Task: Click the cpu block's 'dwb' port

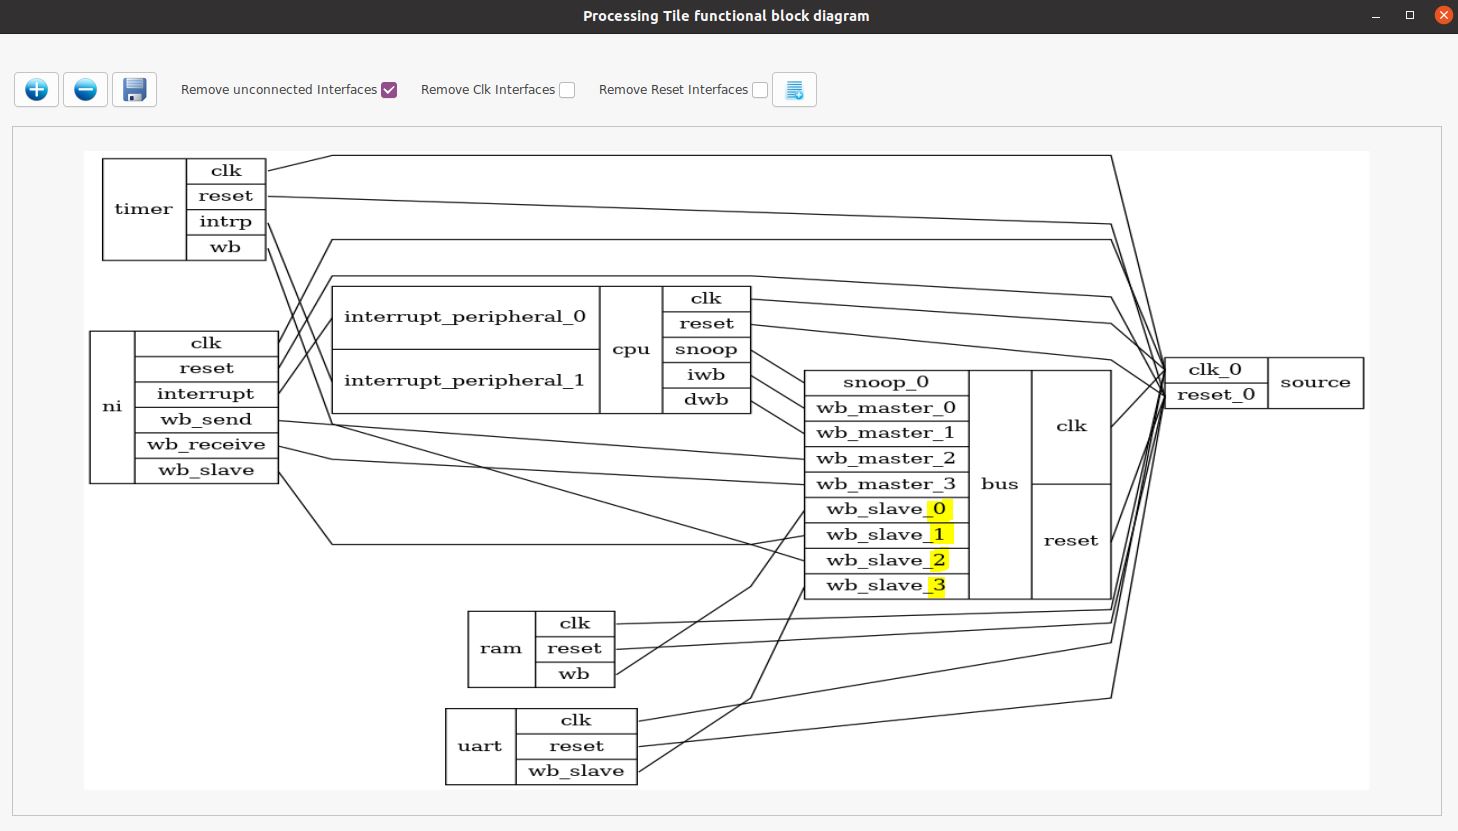Action: [706, 400]
